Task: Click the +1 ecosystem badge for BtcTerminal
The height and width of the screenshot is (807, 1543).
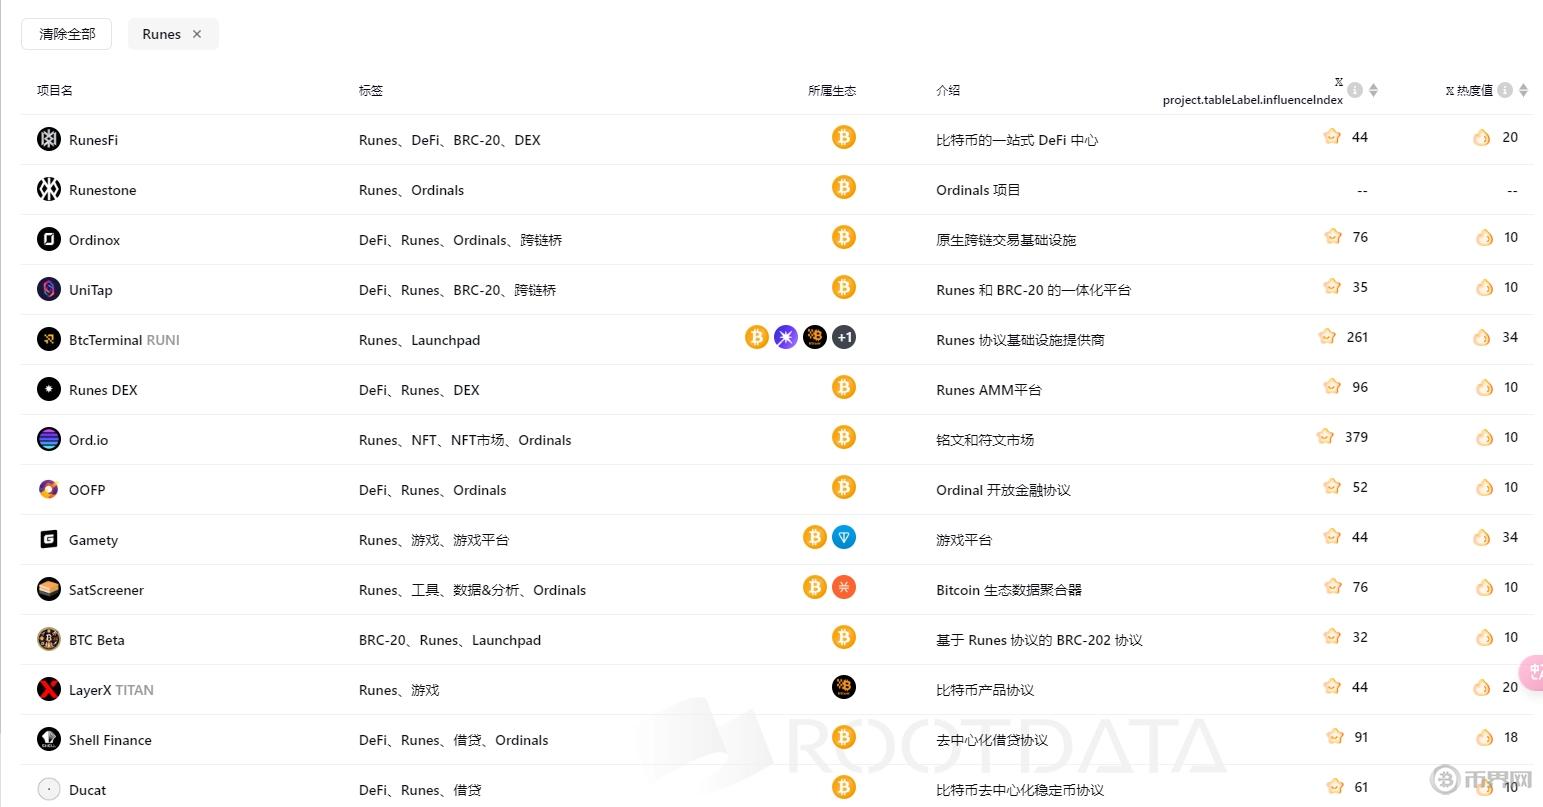Action: (x=845, y=337)
